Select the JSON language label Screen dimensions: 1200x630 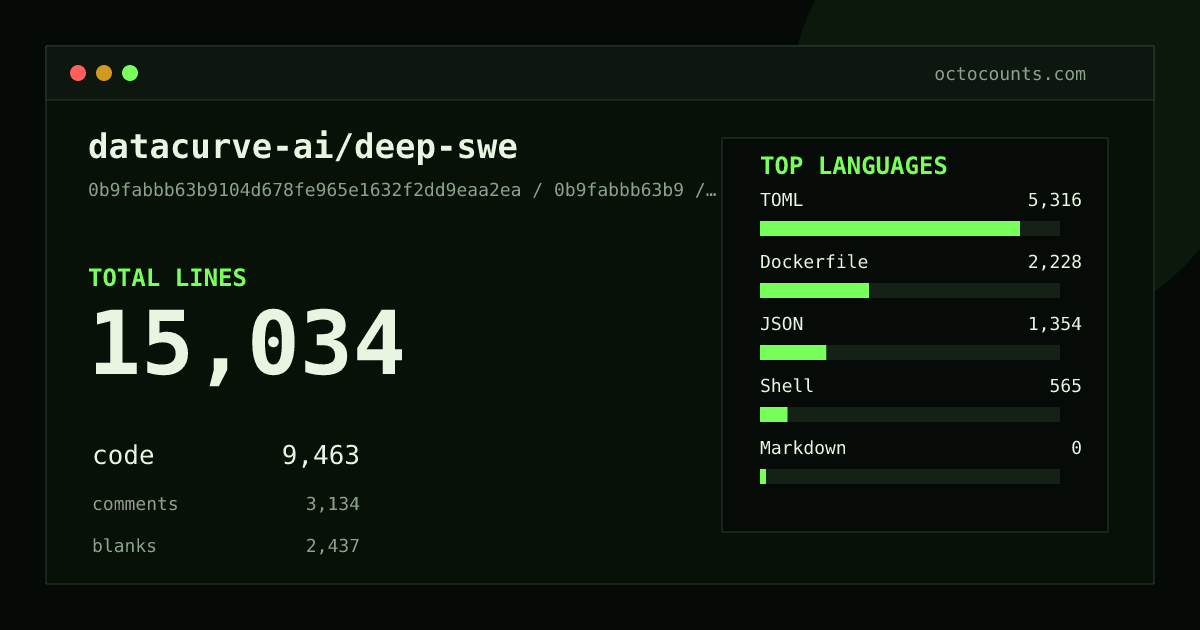pyautogui.click(x=781, y=324)
